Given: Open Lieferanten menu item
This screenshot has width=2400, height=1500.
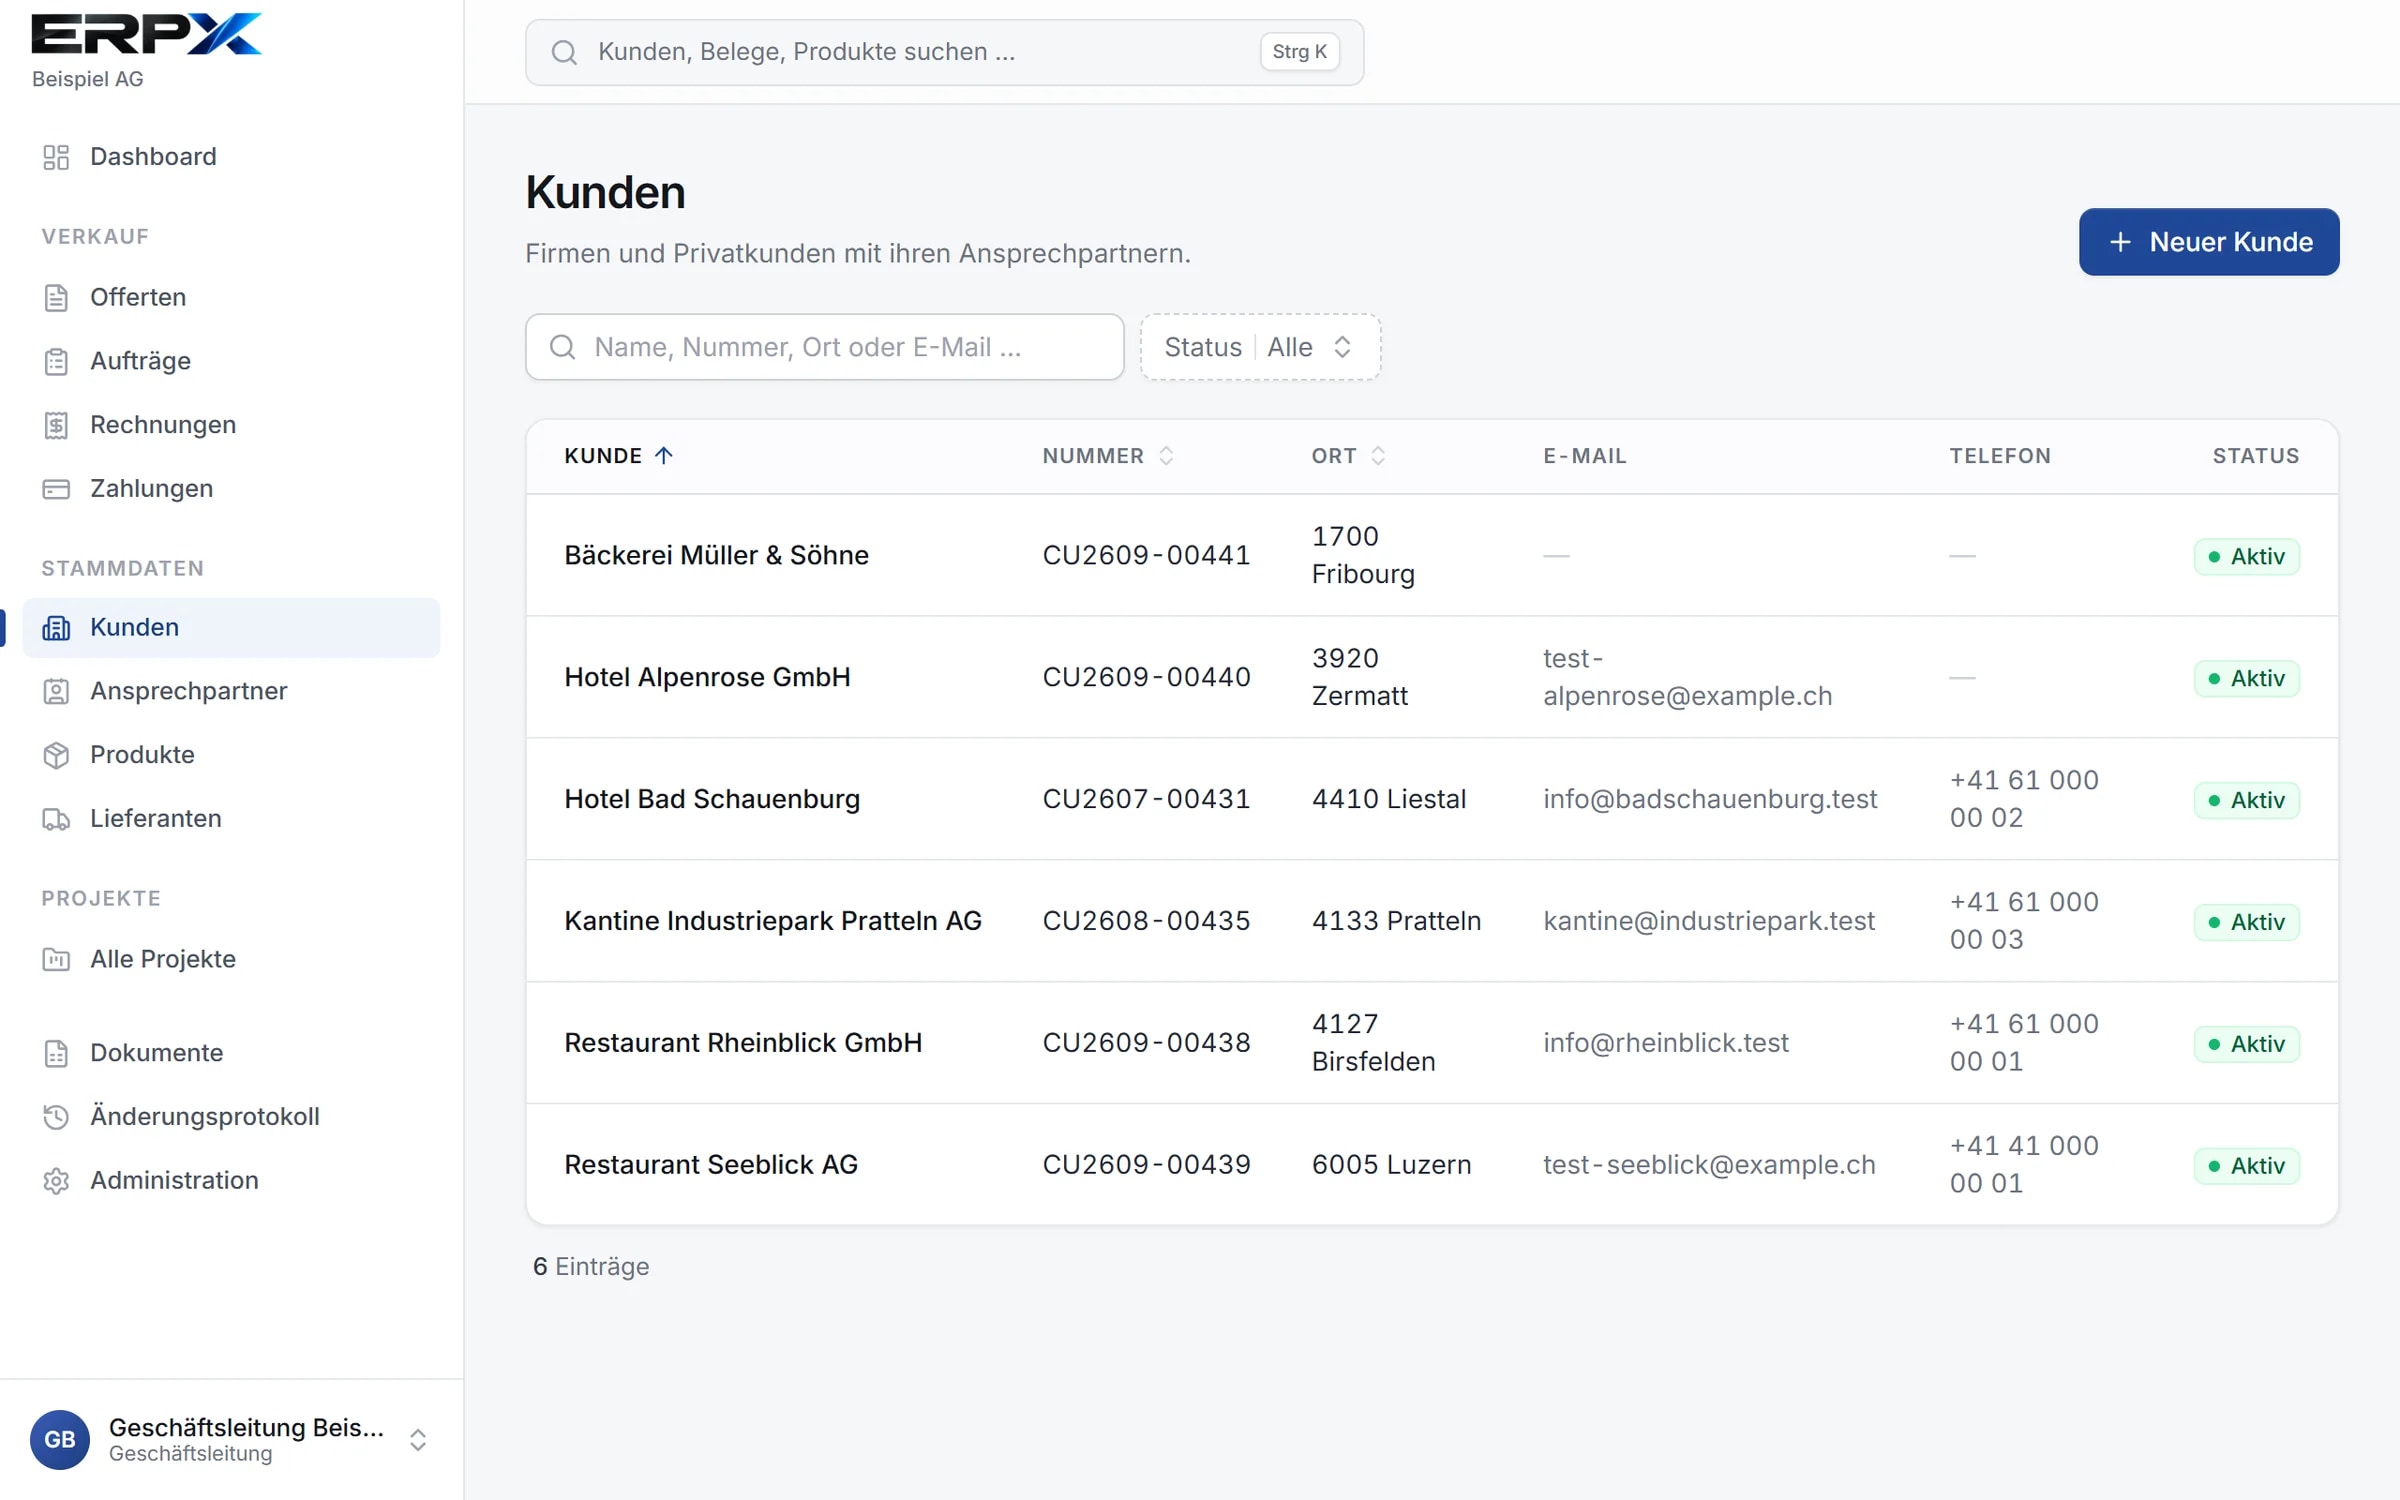Looking at the screenshot, I should tap(231, 819).
